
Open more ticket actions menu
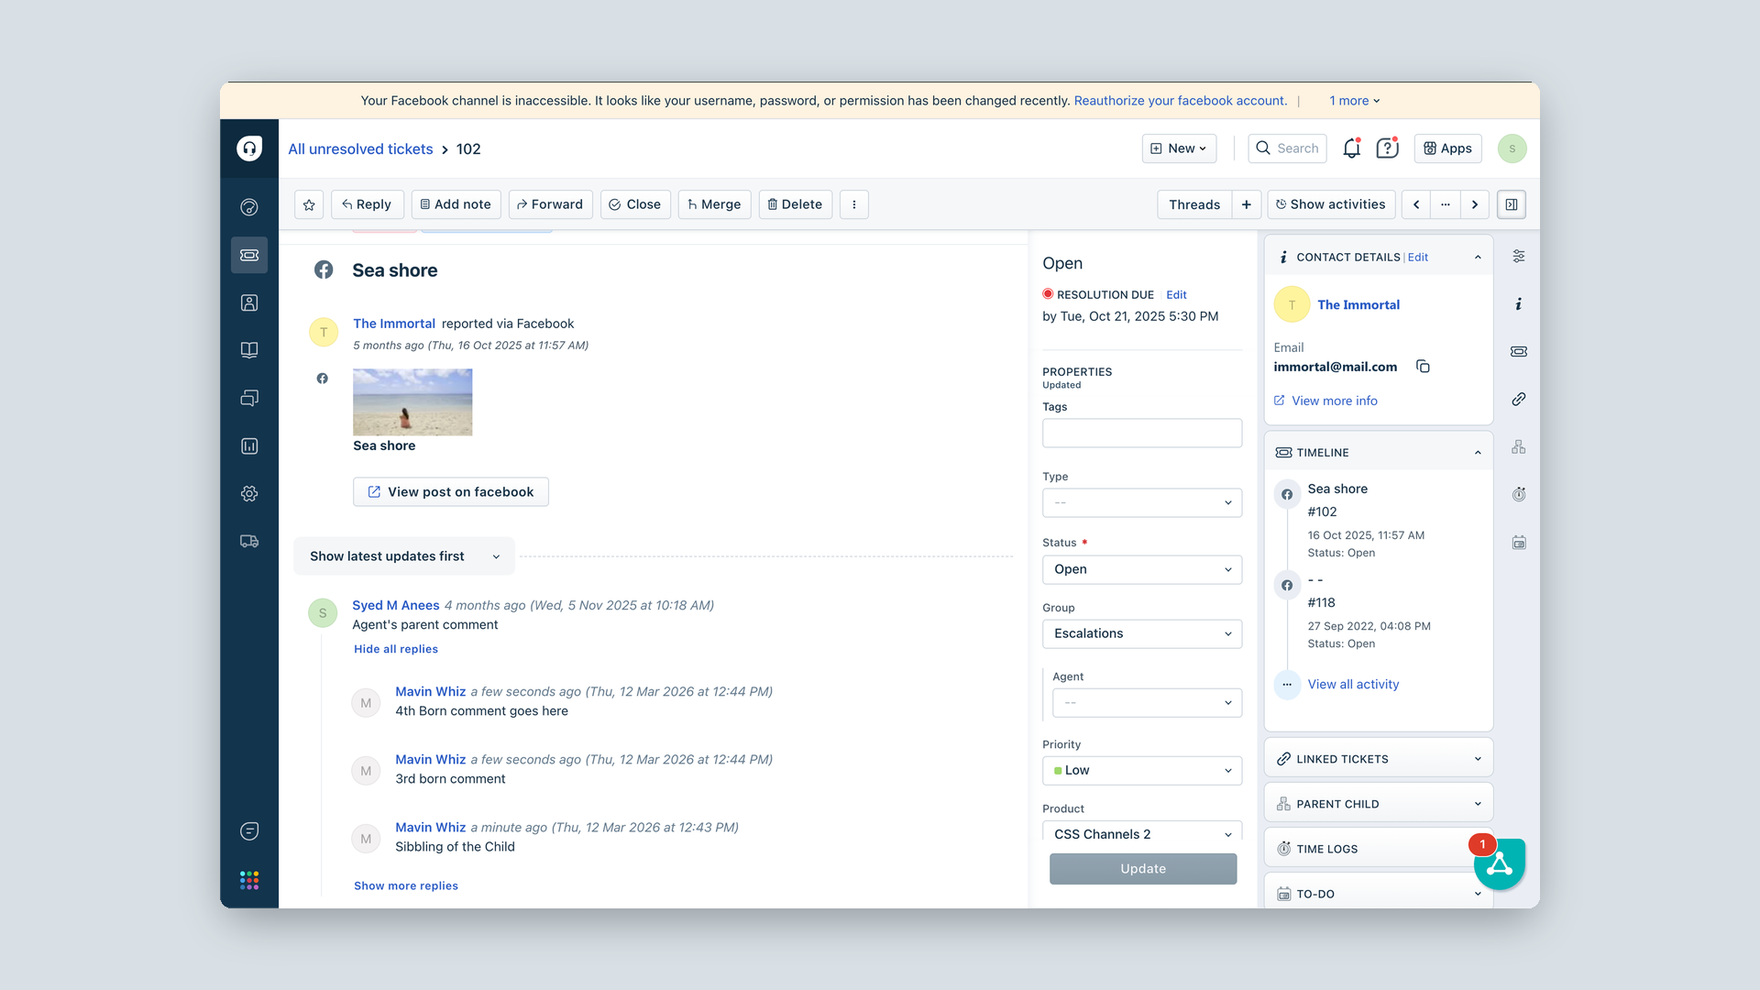854,204
